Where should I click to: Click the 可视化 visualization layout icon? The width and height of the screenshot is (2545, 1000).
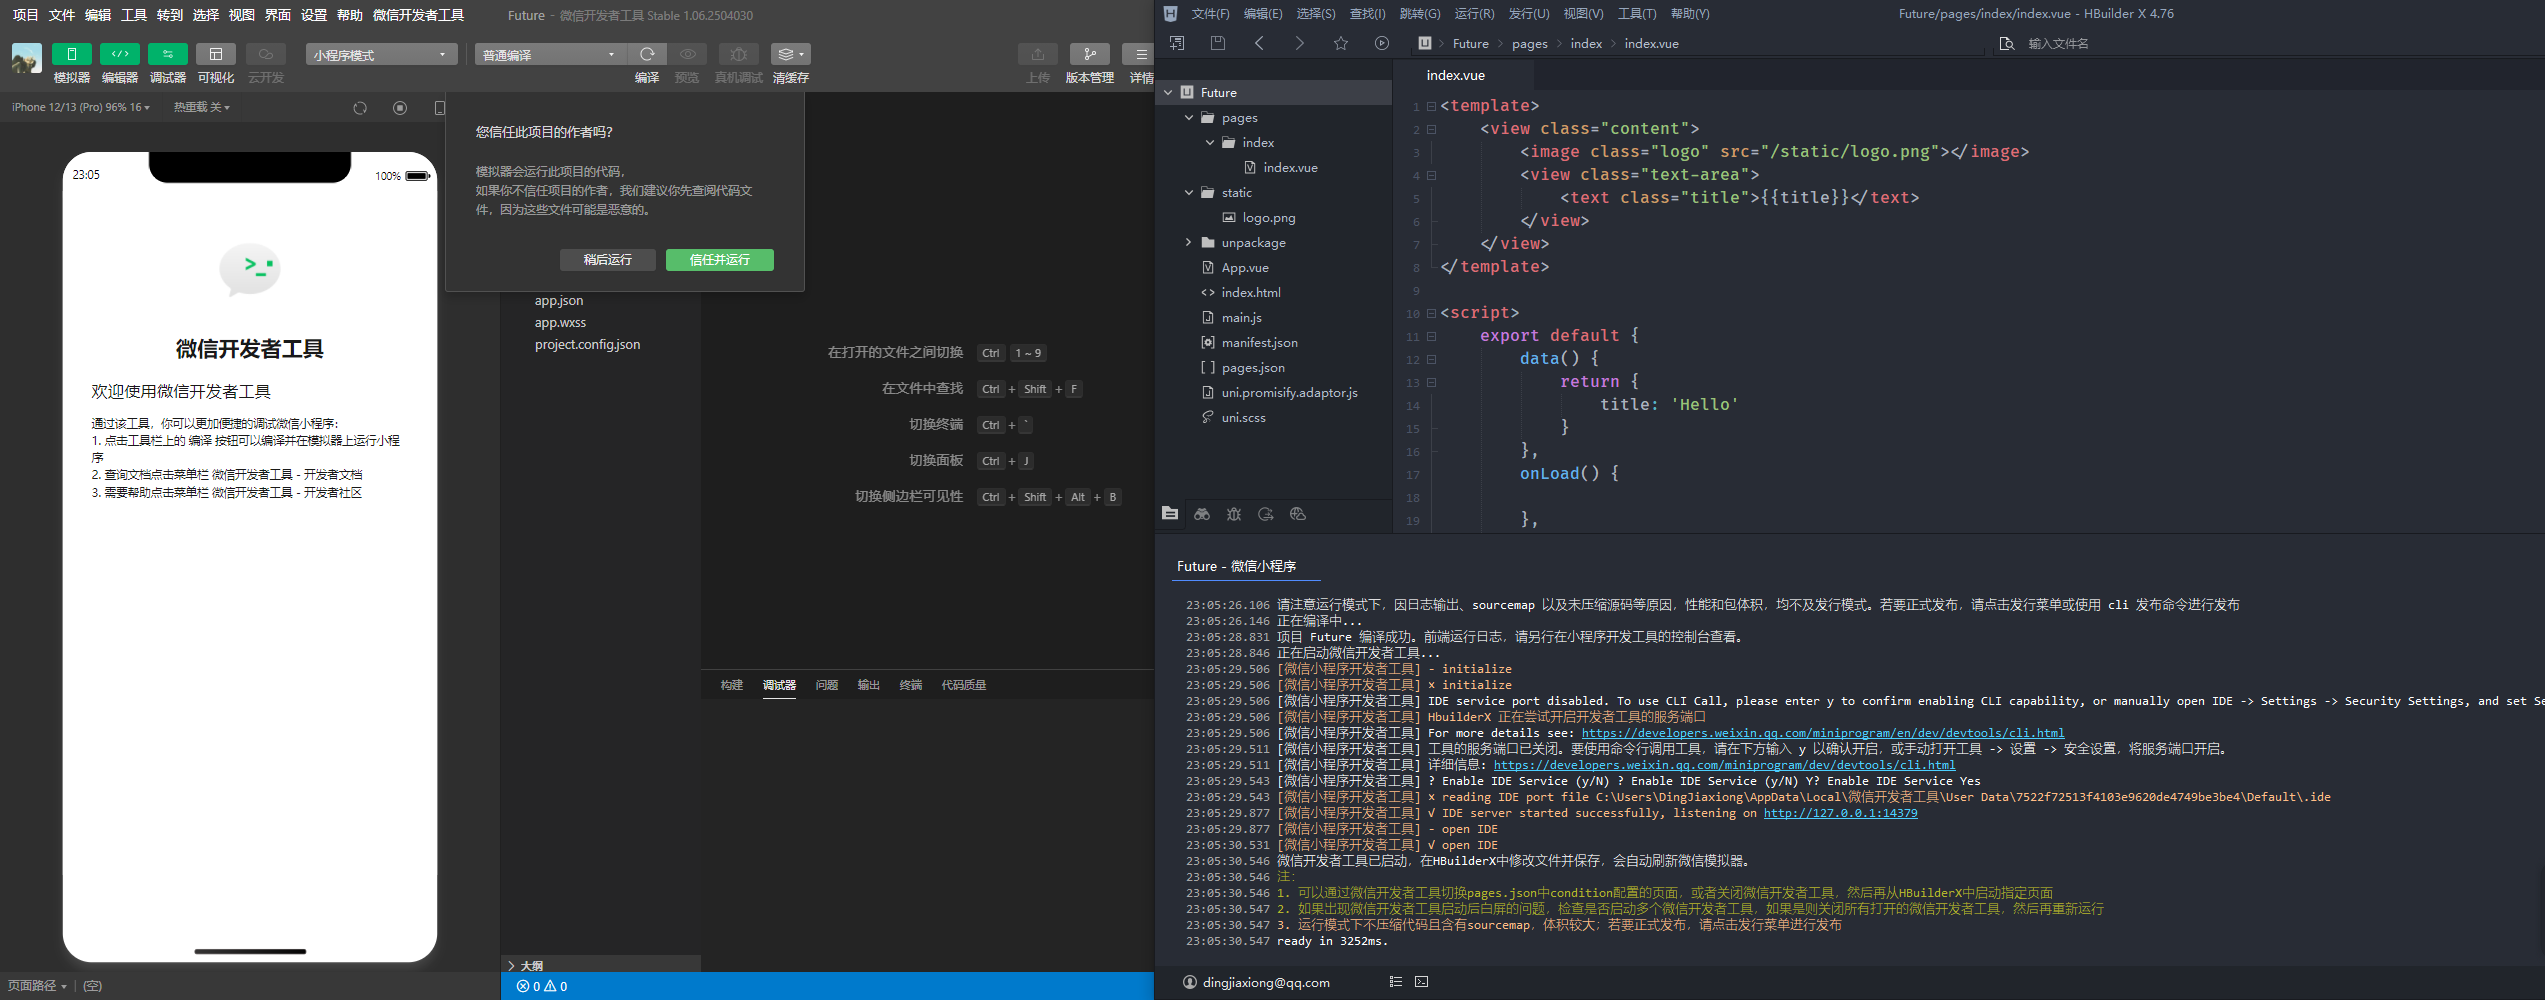click(x=215, y=54)
